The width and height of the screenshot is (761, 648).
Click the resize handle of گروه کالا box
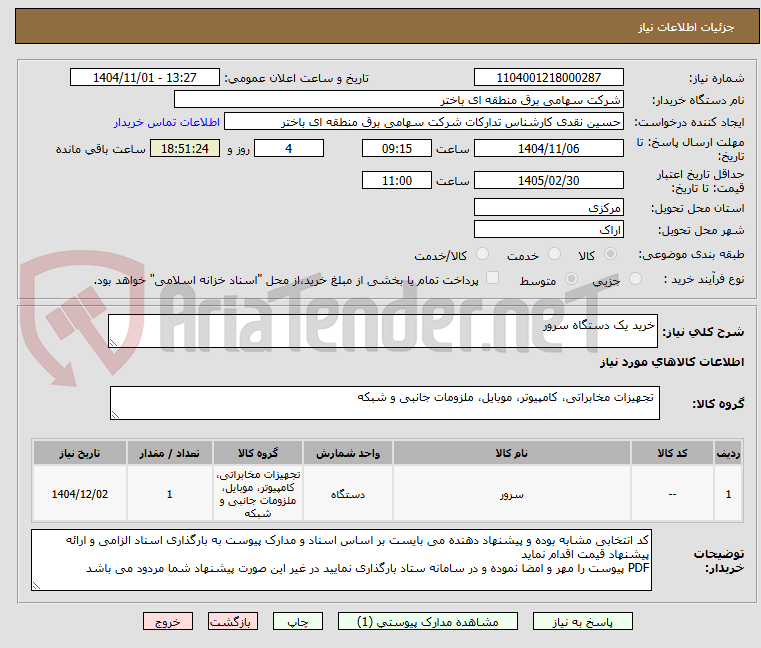[116, 414]
